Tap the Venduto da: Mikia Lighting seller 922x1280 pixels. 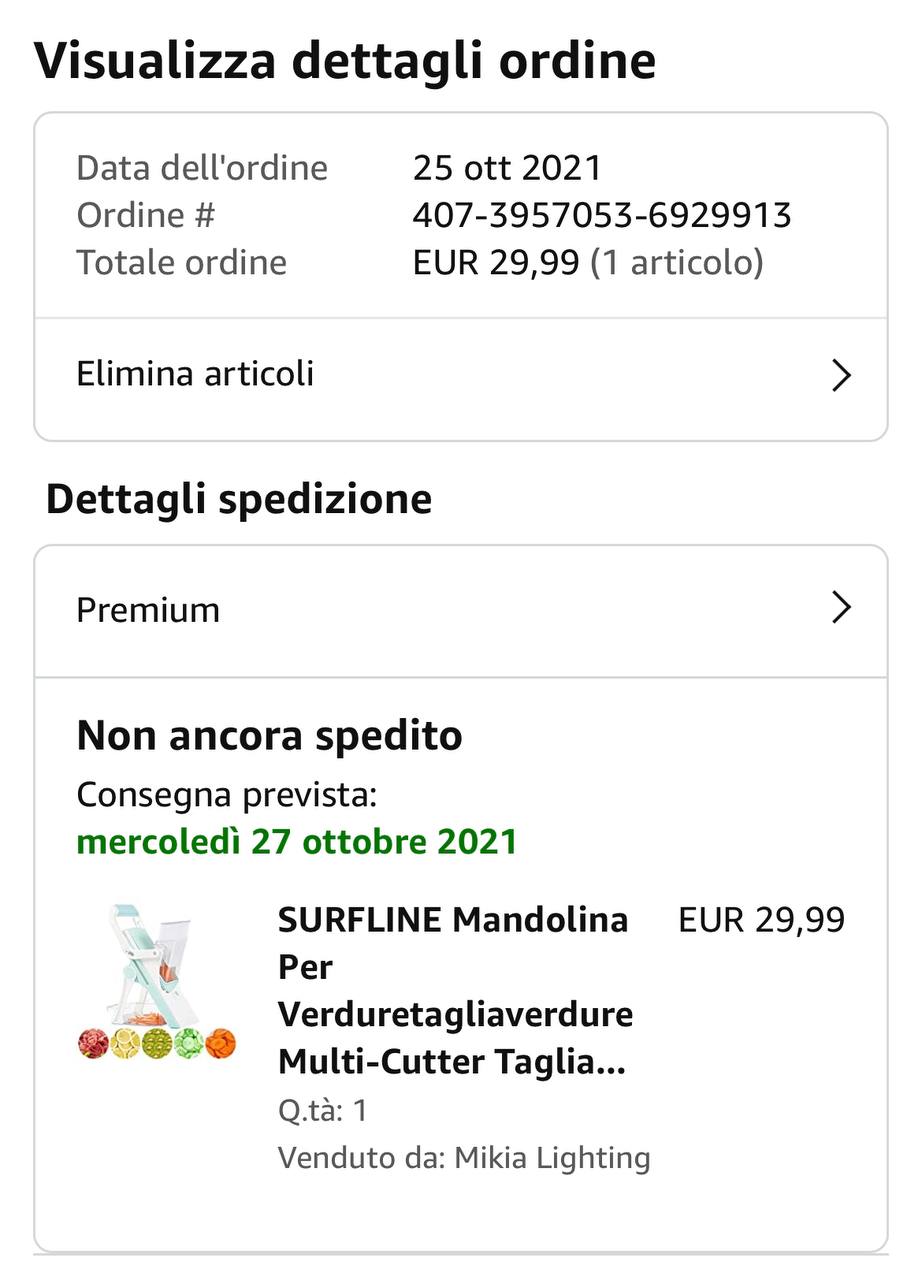[x=464, y=1158]
